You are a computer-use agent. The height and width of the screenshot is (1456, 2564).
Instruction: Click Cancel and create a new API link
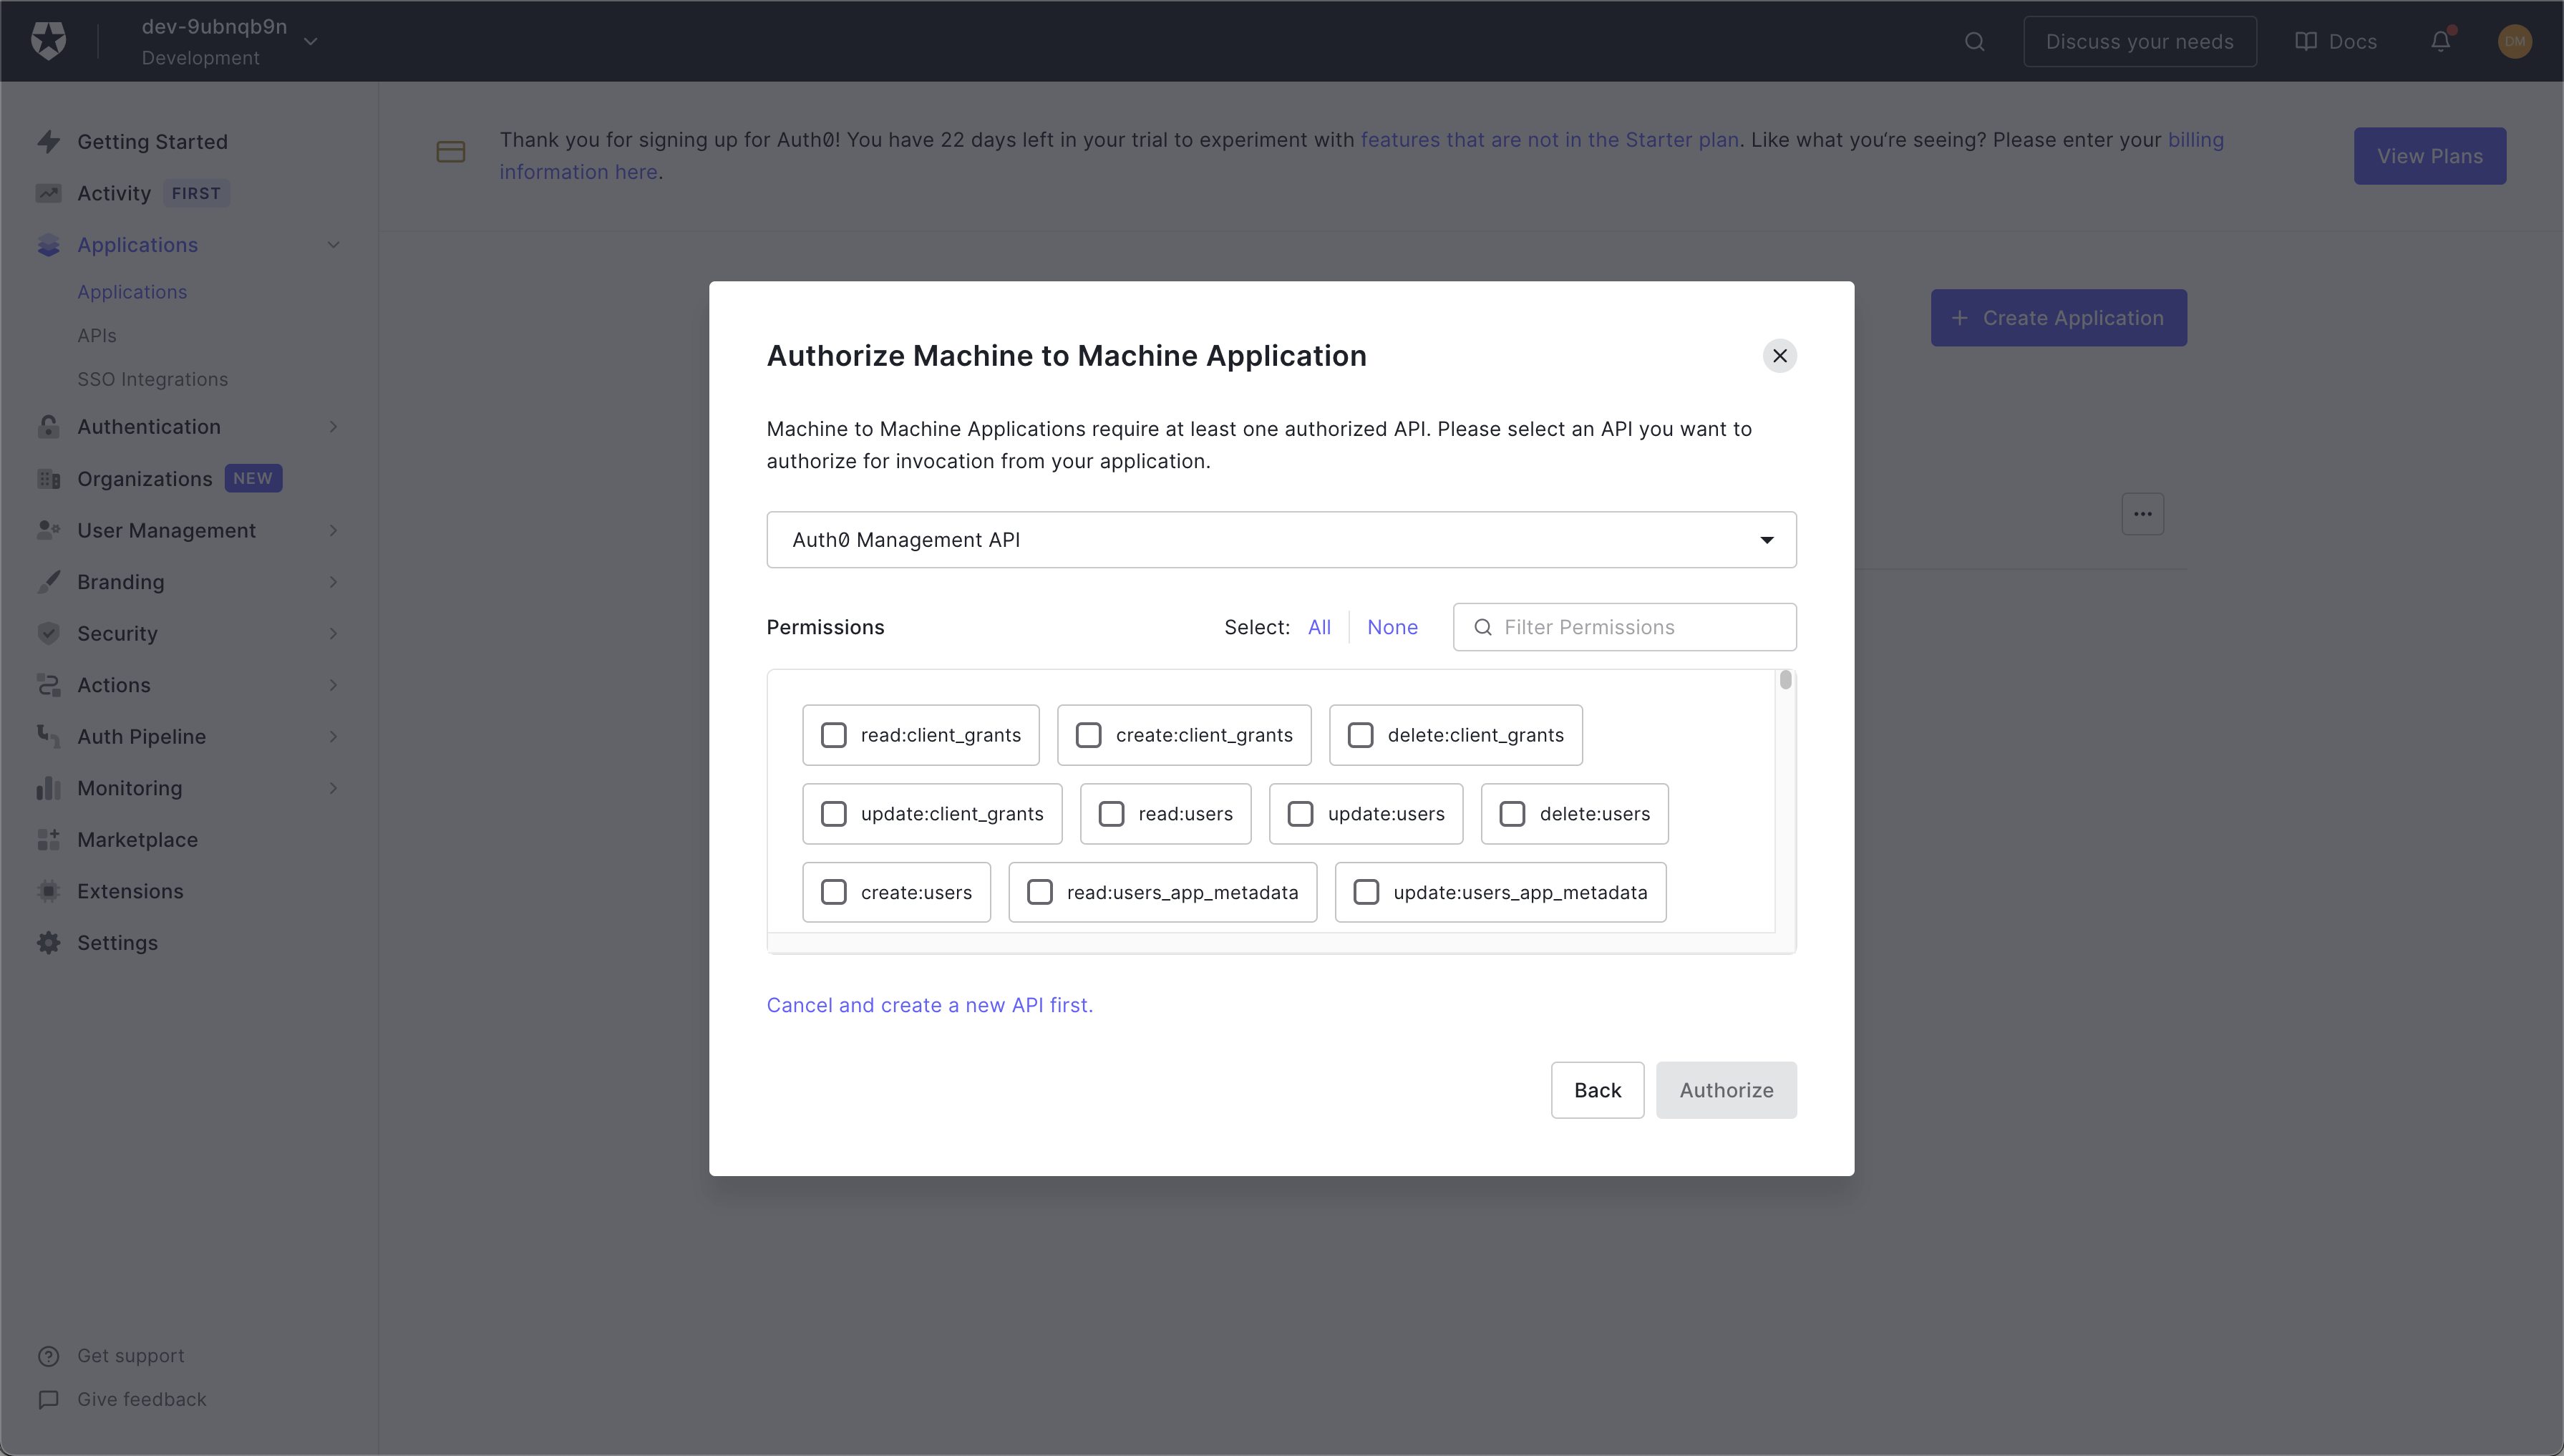(929, 1005)
